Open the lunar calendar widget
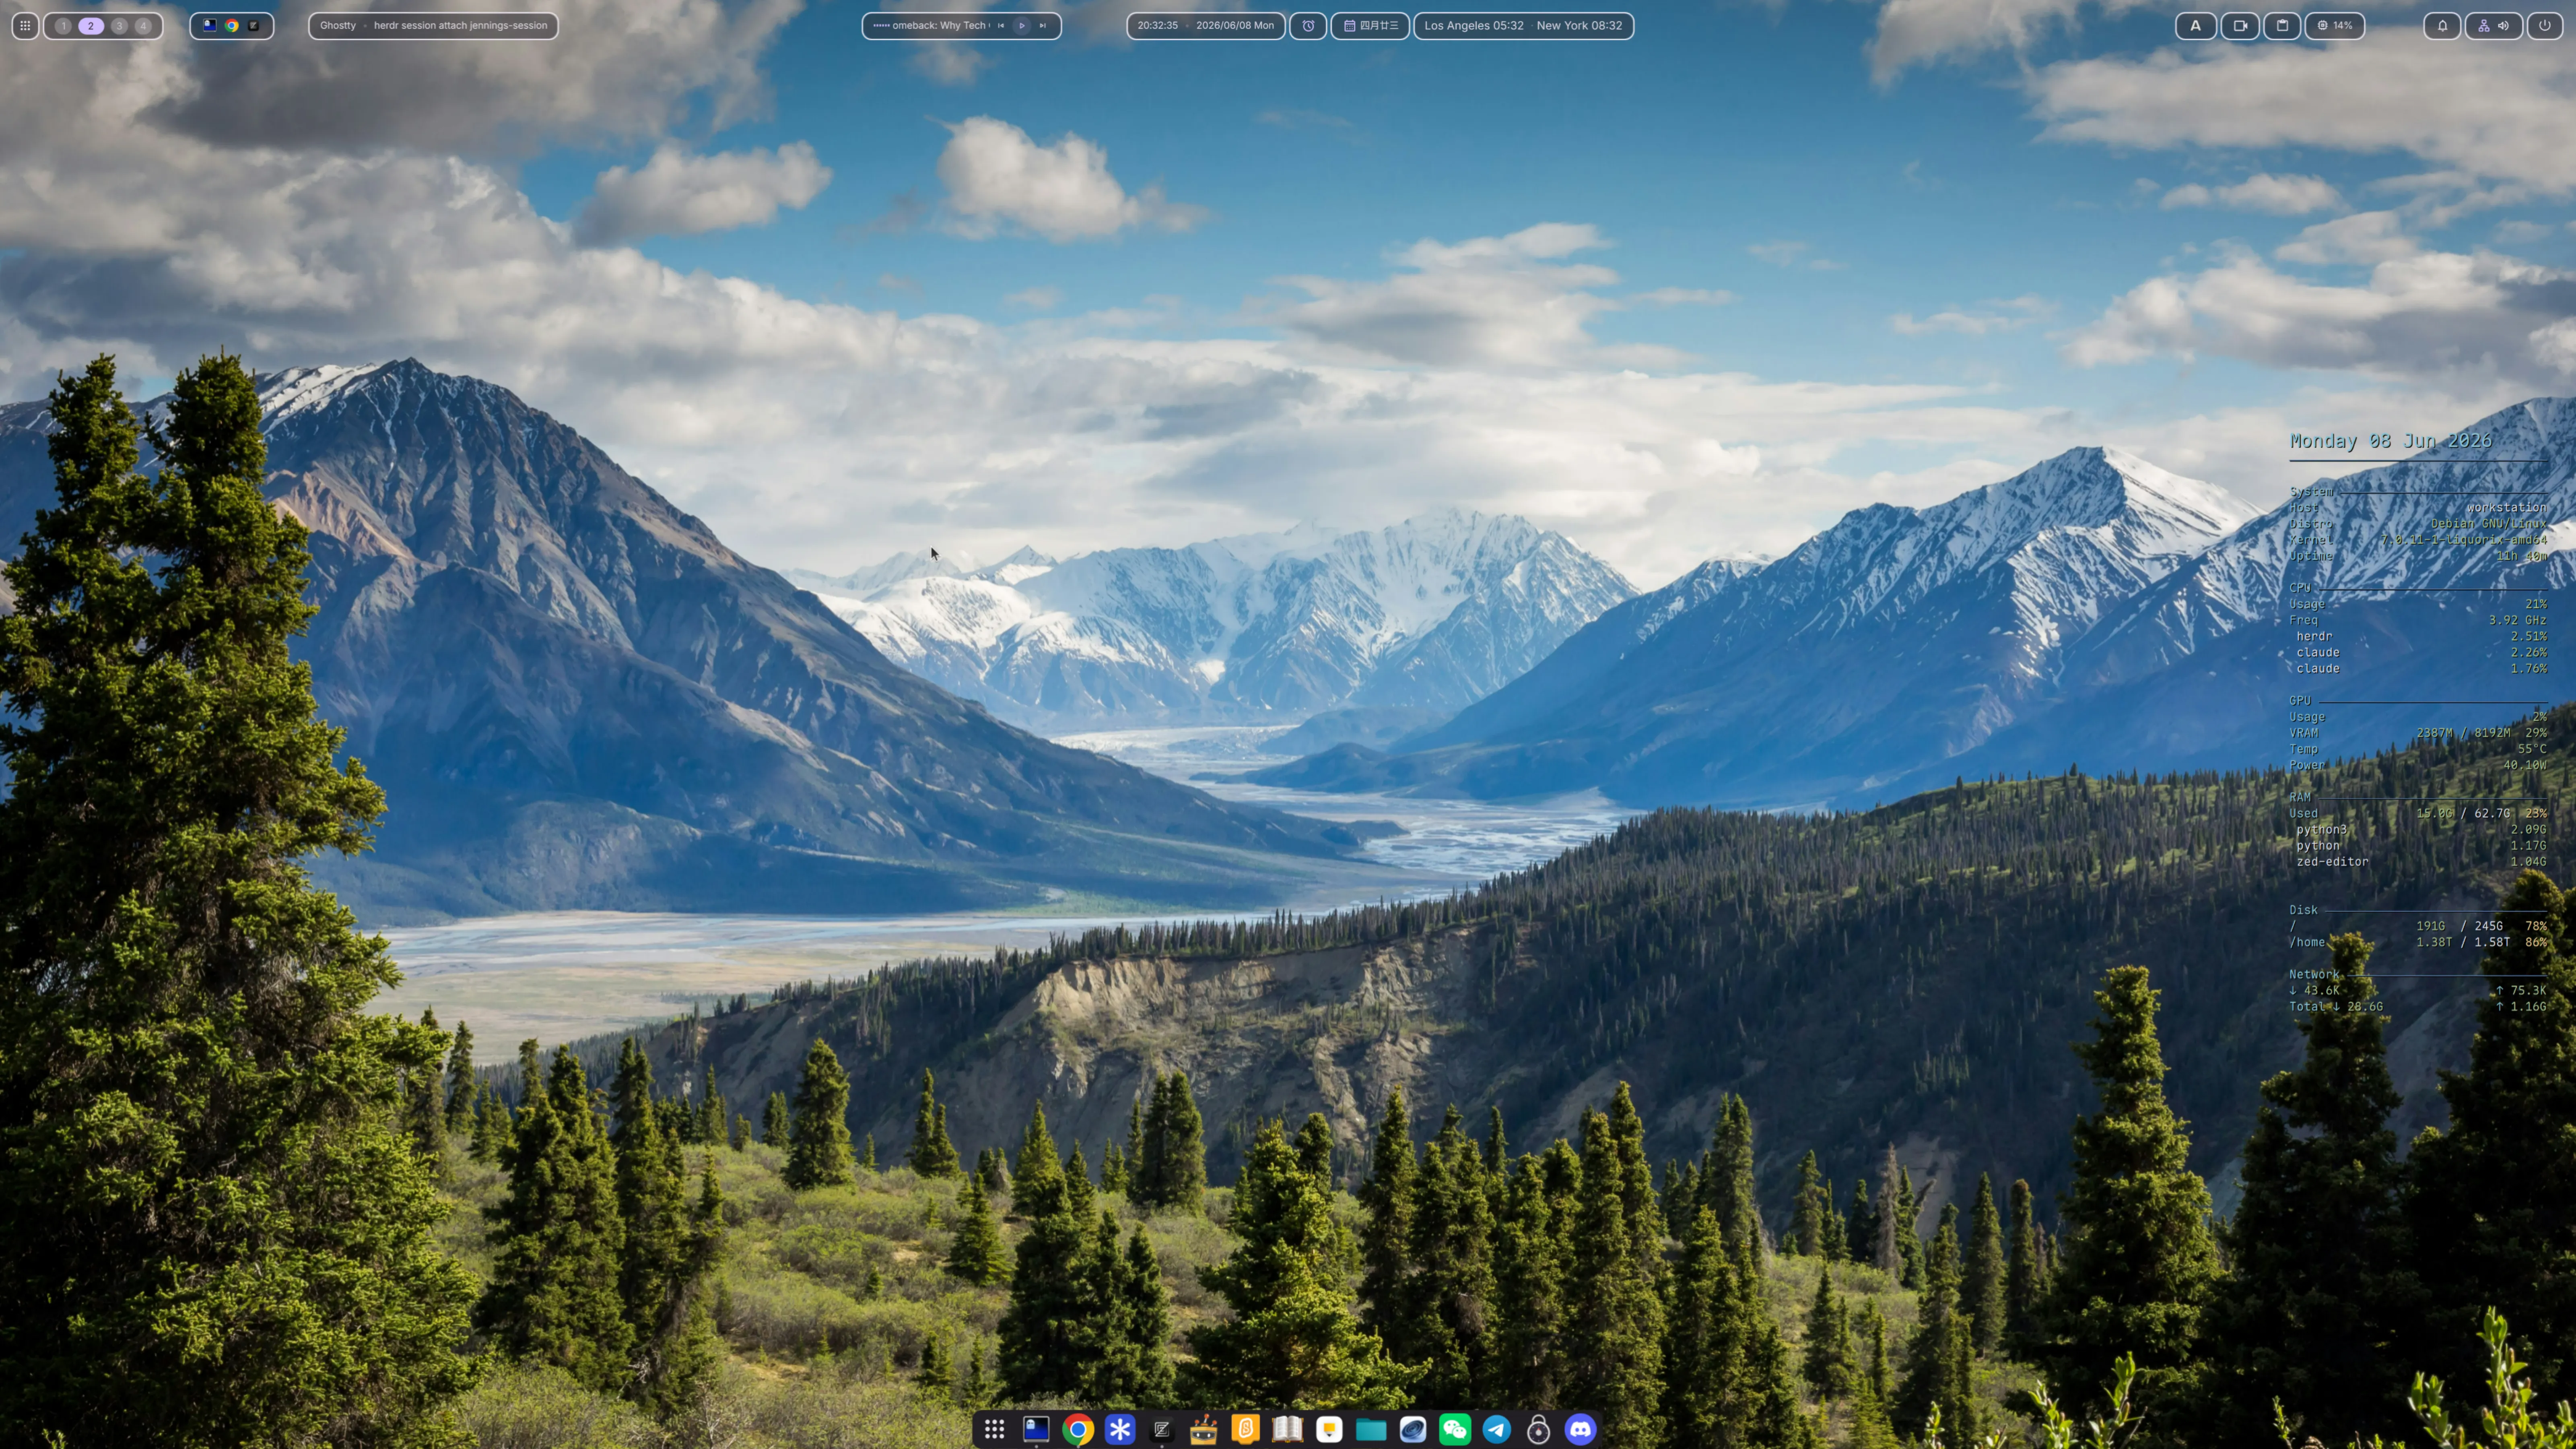The height and width of the screenshot is (1449, 2576). pyautogui.click(x=1370, y=26)
